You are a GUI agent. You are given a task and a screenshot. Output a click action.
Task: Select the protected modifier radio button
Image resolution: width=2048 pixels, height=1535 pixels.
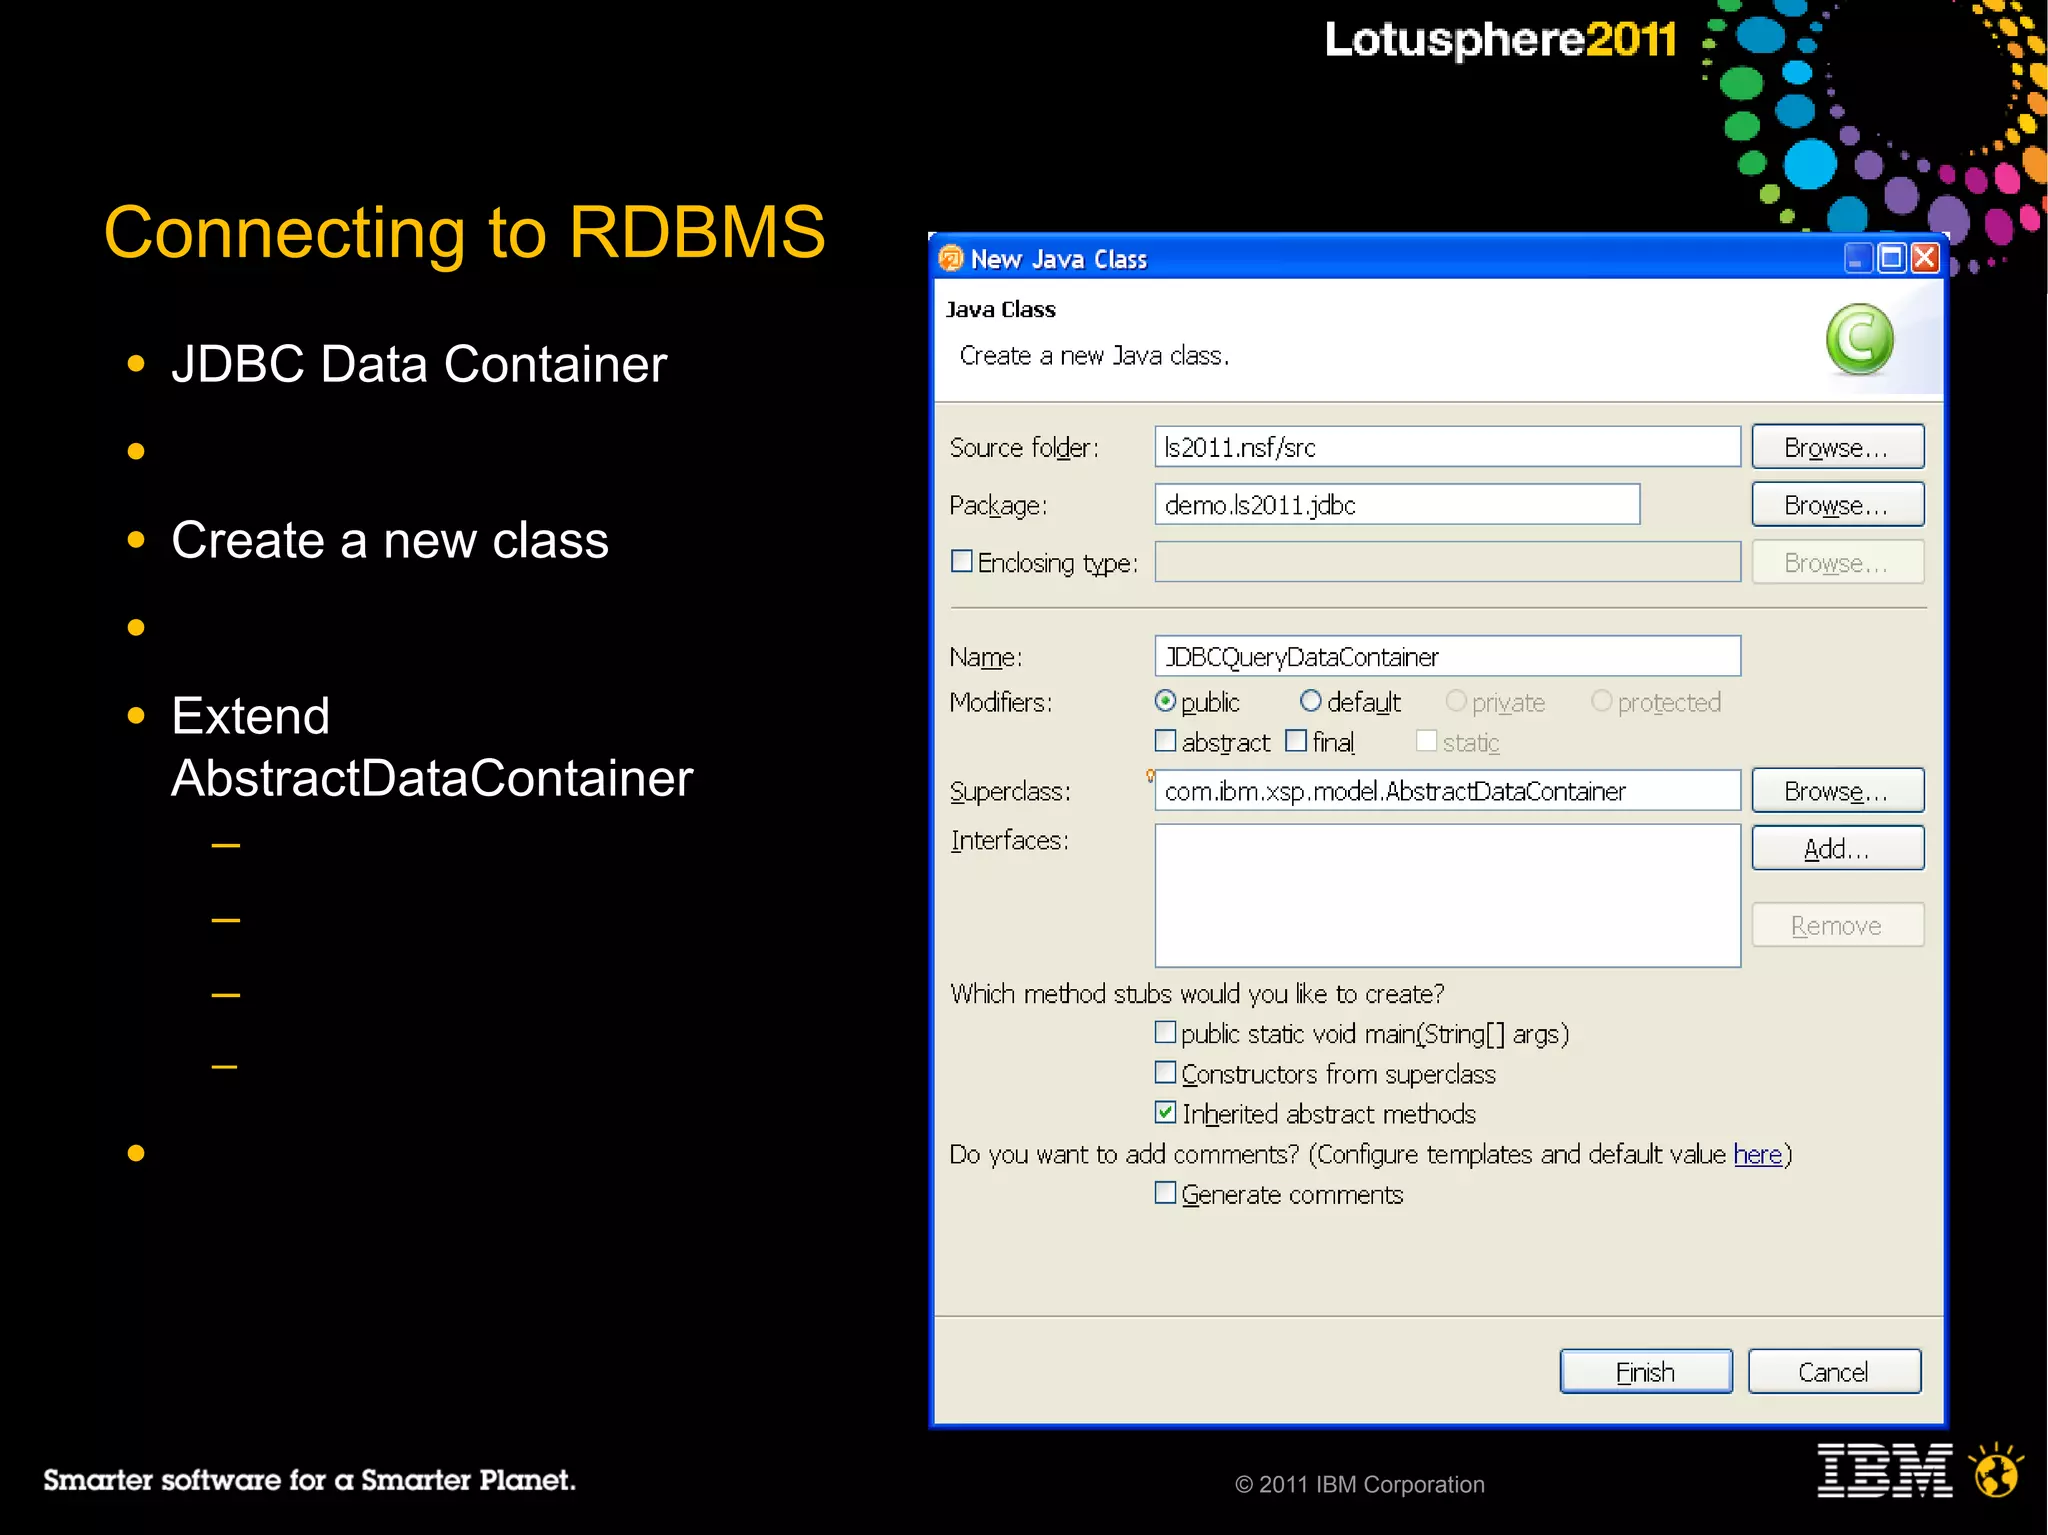click(1601, 701)
